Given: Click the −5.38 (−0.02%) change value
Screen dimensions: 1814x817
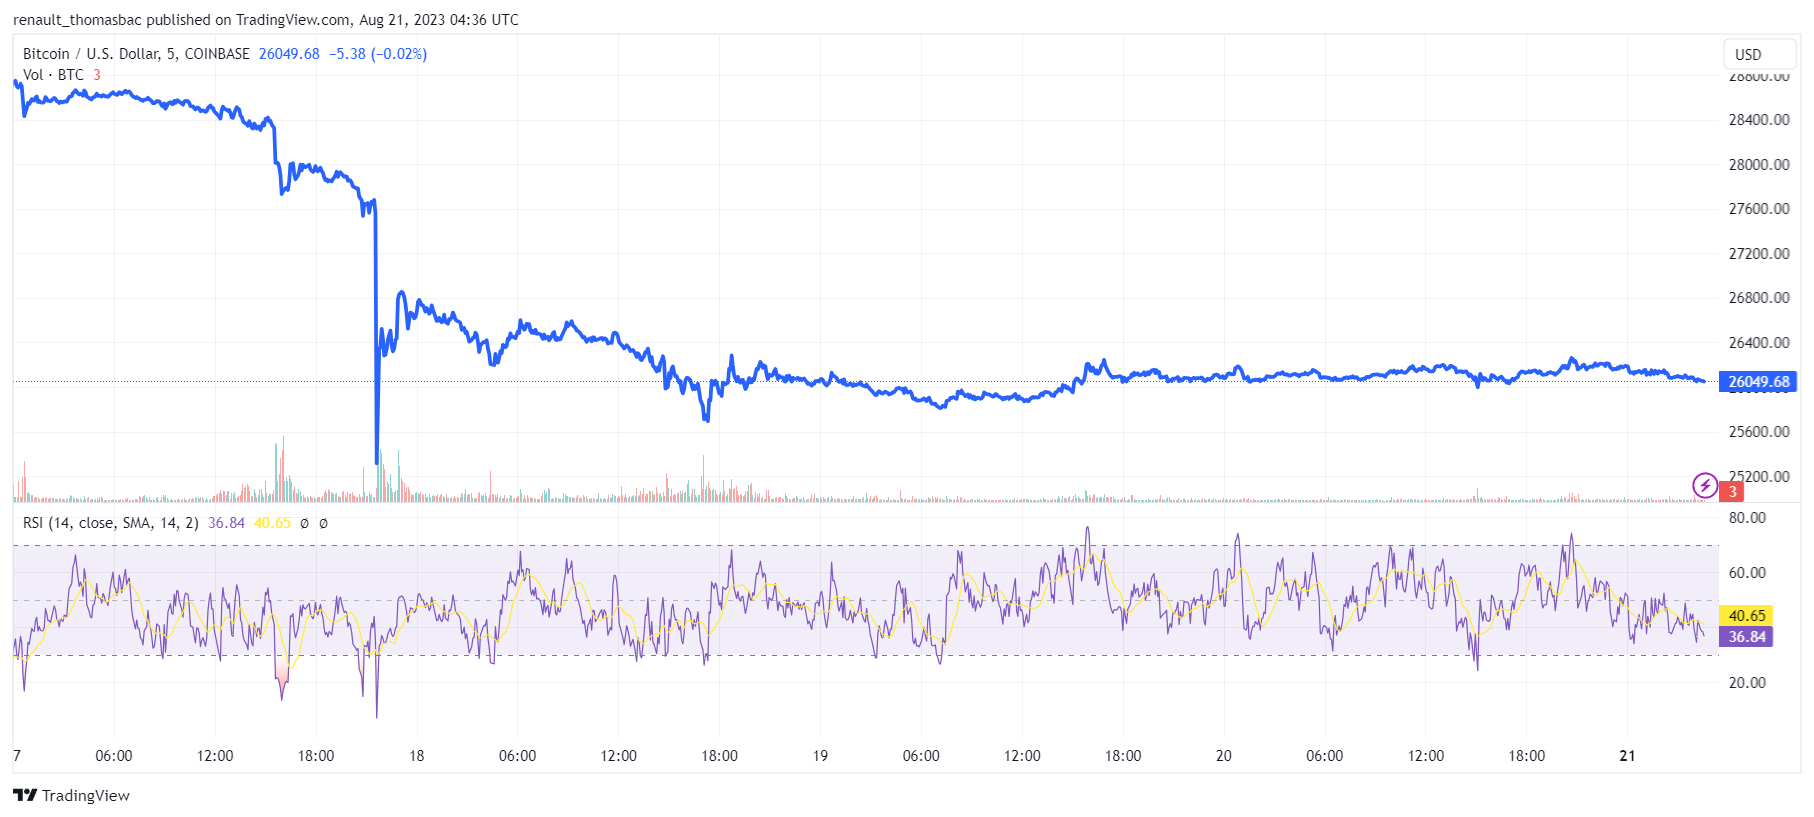Looking at the screenshot, I should [378, 54].
